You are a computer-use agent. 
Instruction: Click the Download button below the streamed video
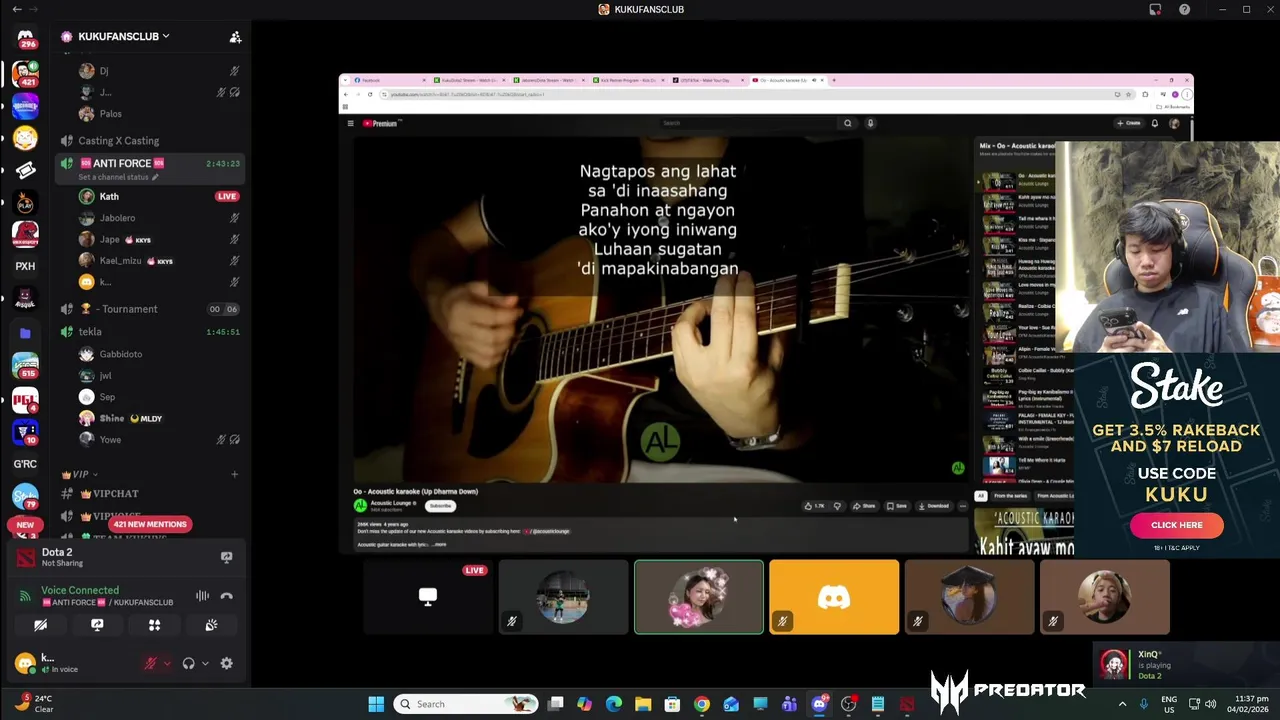click(933, 506)
